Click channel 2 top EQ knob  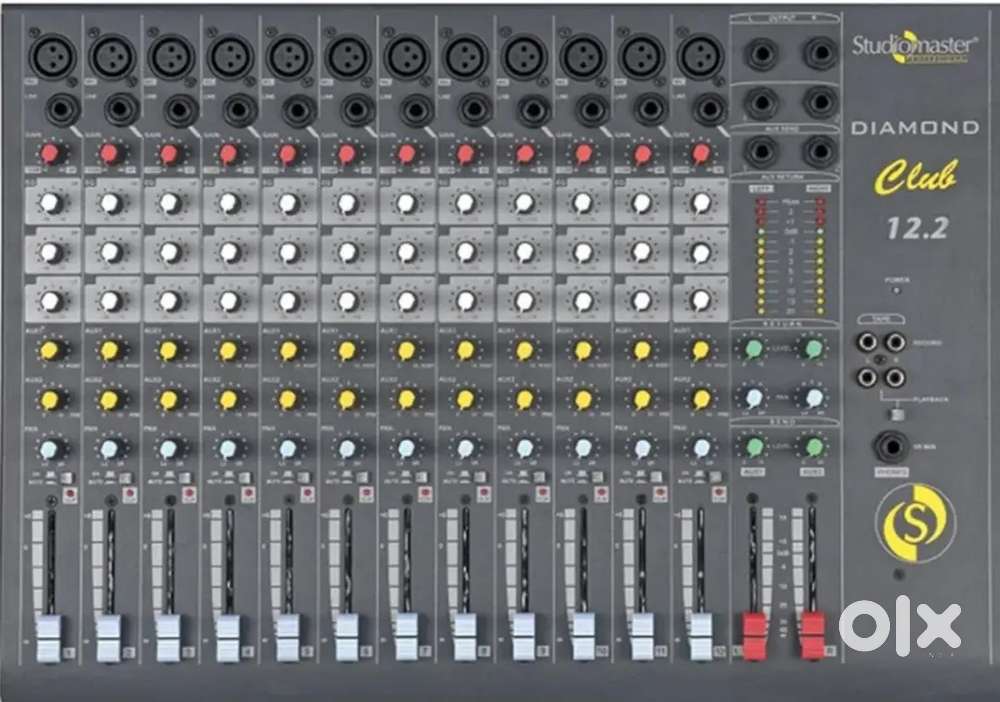(x=110, y=203)
